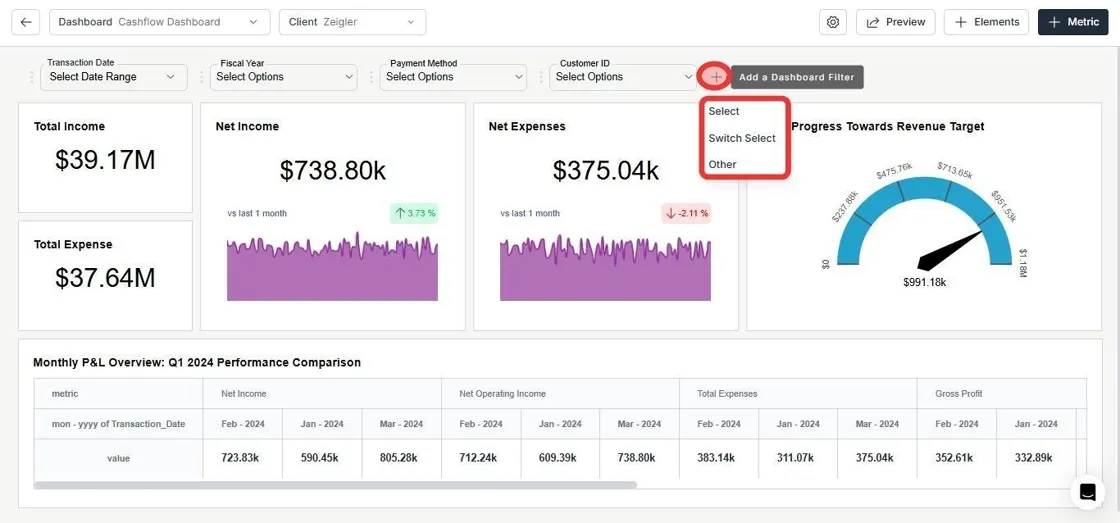Open the settings gear icon

coord(832,22)
